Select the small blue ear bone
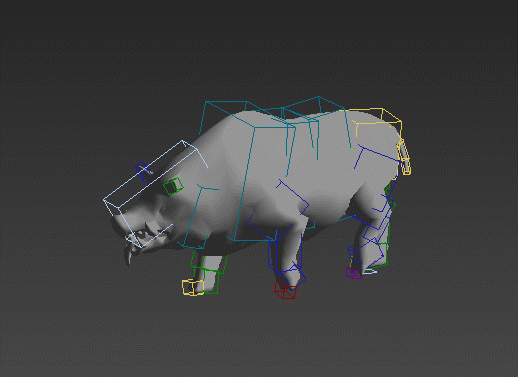518x377 pixels. pos(143,171)
